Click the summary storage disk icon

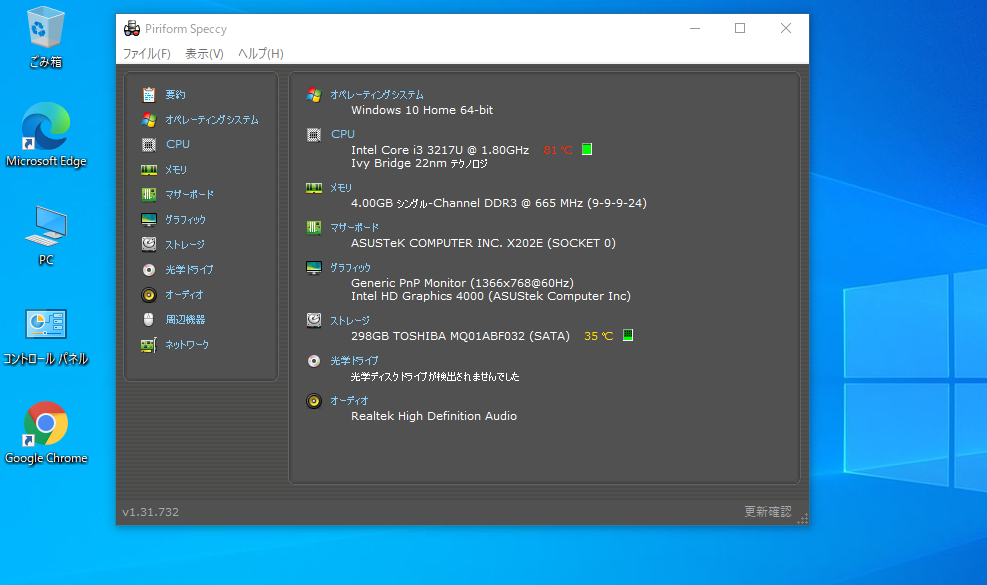313,321
